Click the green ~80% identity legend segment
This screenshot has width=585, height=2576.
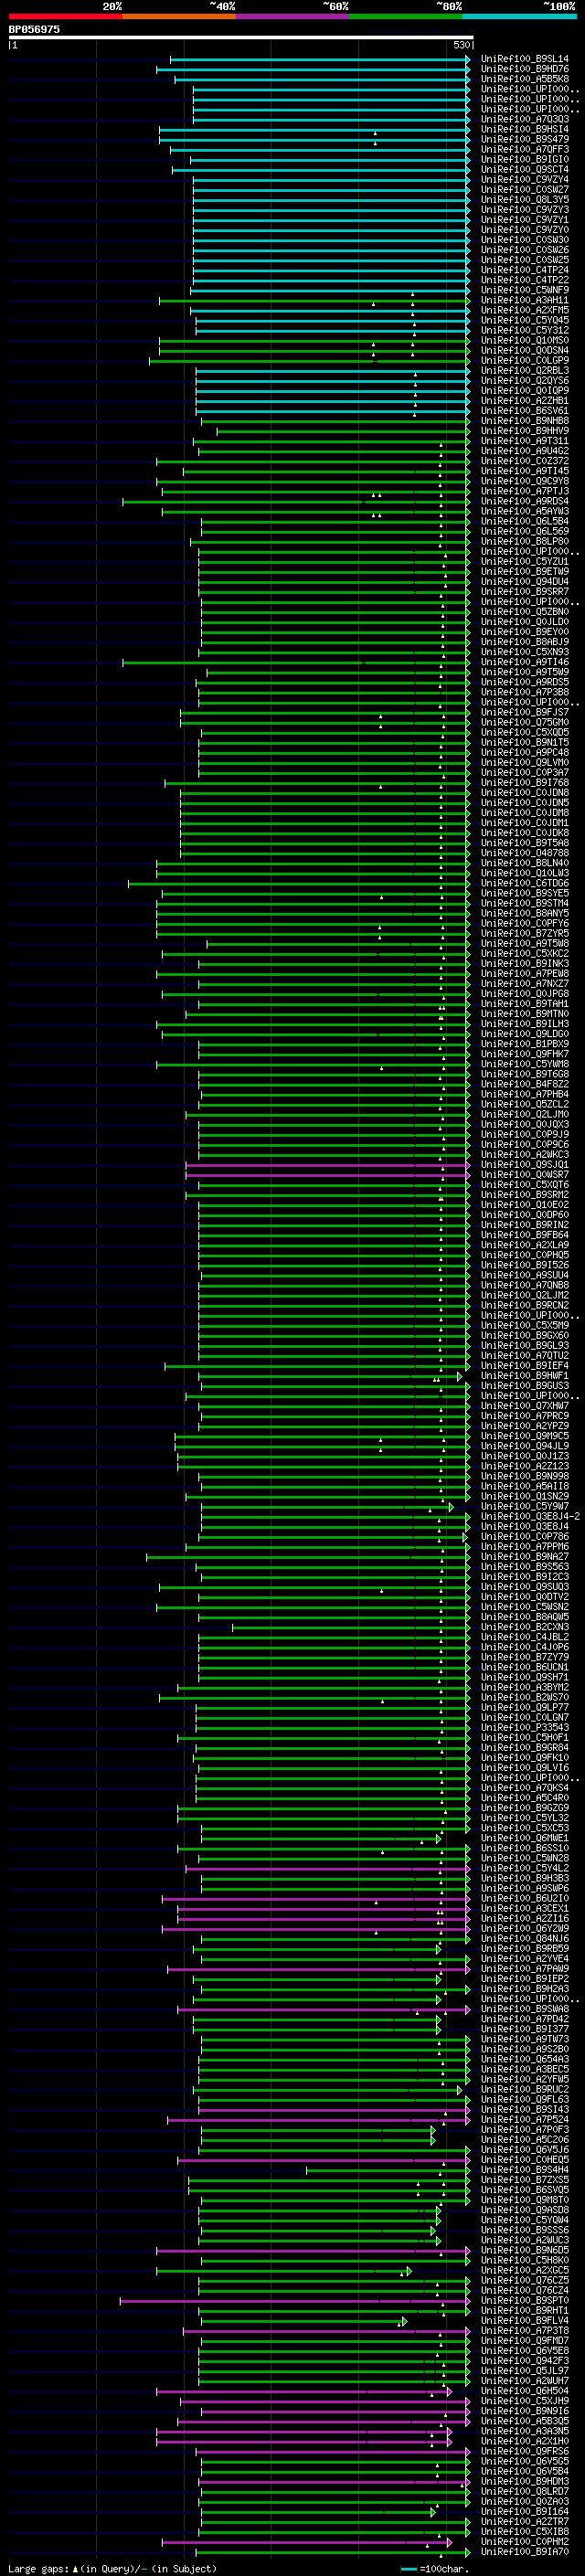tap(406, 16)
